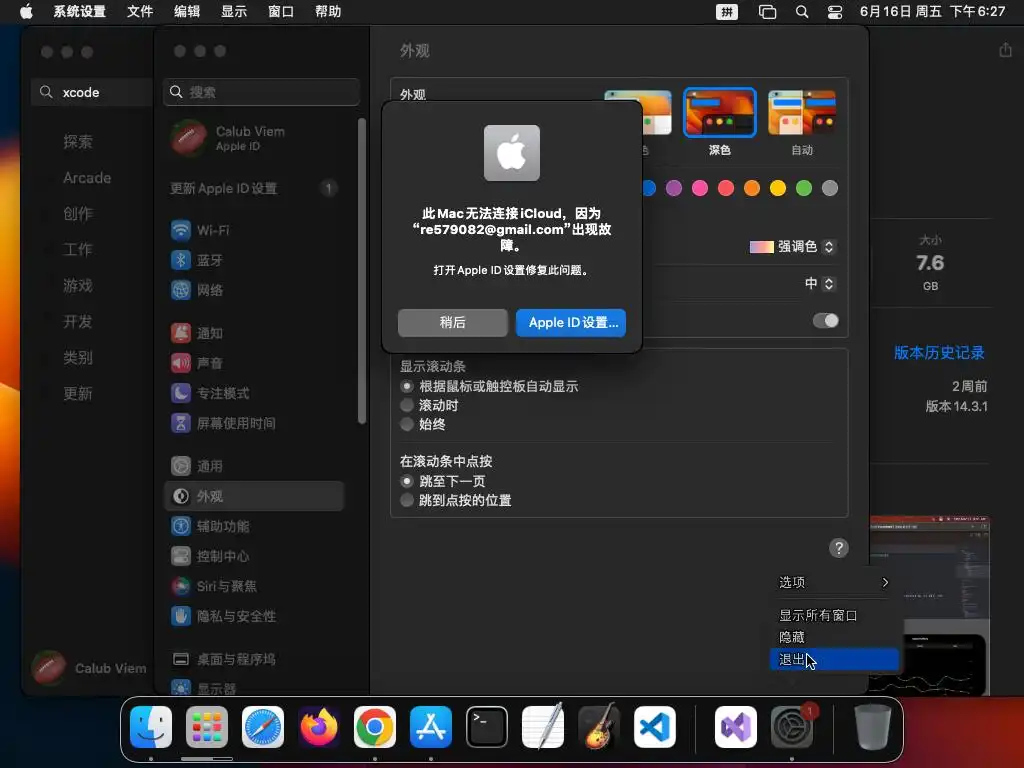Viewport: 1024px width, 768px height.
Task: Open Desktop & Dock (桌面与程序坞) settings
Action: tap(253, 660)
